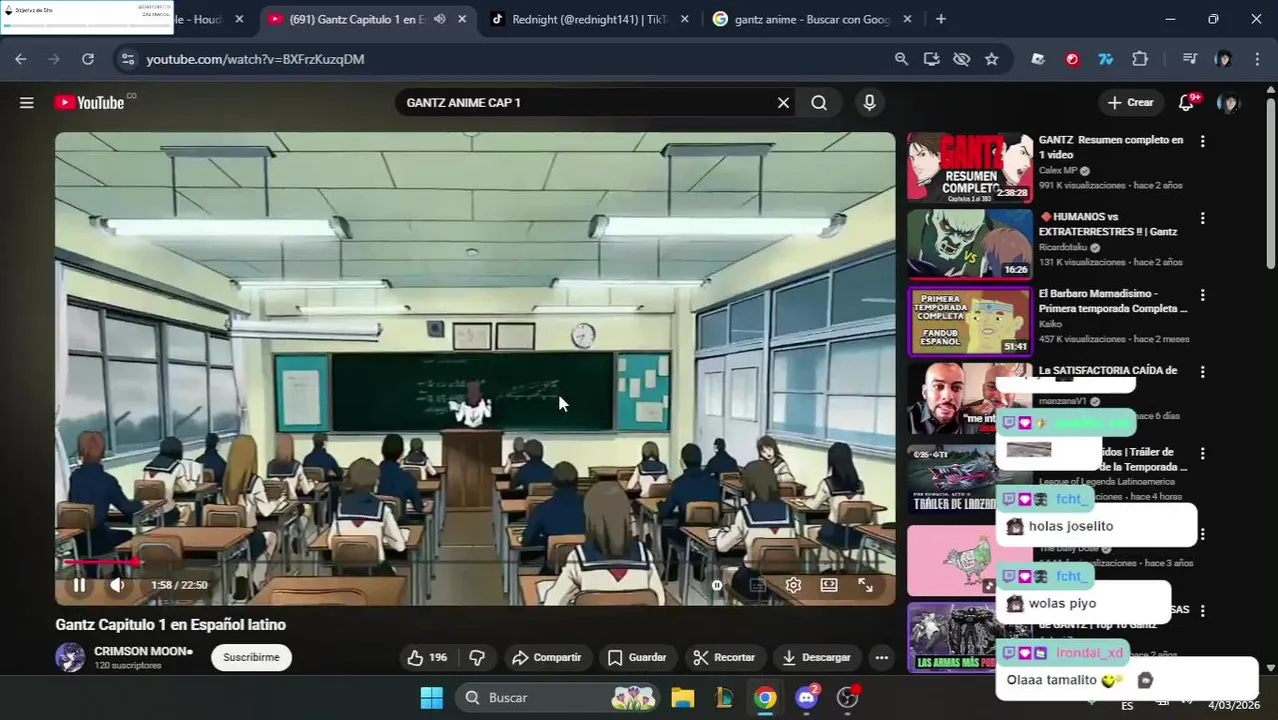Open File Explorer from the taskbar
Image resolution: width=1278 pixels, height=720 pixels.
(682, 697)
